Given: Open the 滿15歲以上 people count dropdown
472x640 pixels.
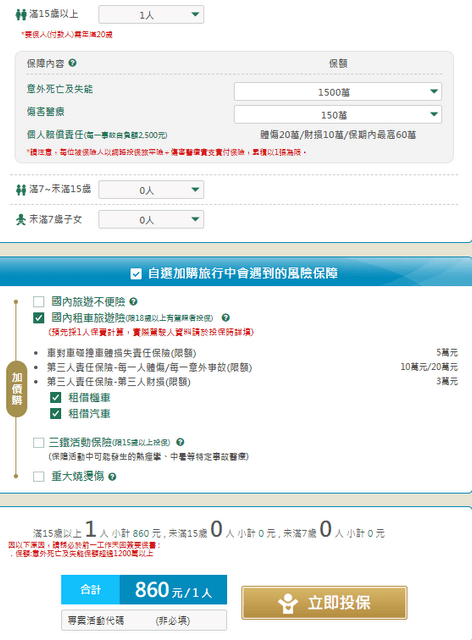Looking at the screenshot, I should [151, 15].
